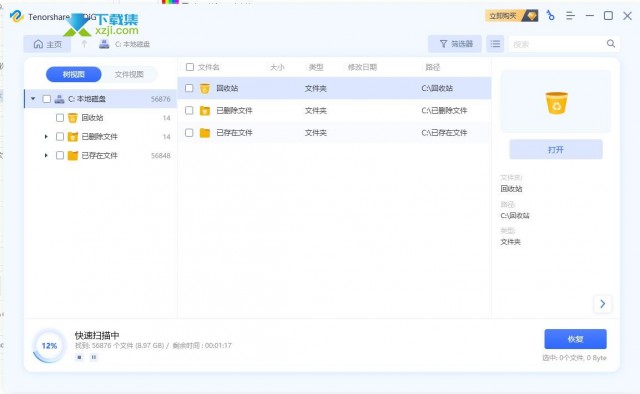Image resolution: width=640 pixels, height=394 pixels.
Task: Click the Tenorshare logo icon
Action: [17, 16]
